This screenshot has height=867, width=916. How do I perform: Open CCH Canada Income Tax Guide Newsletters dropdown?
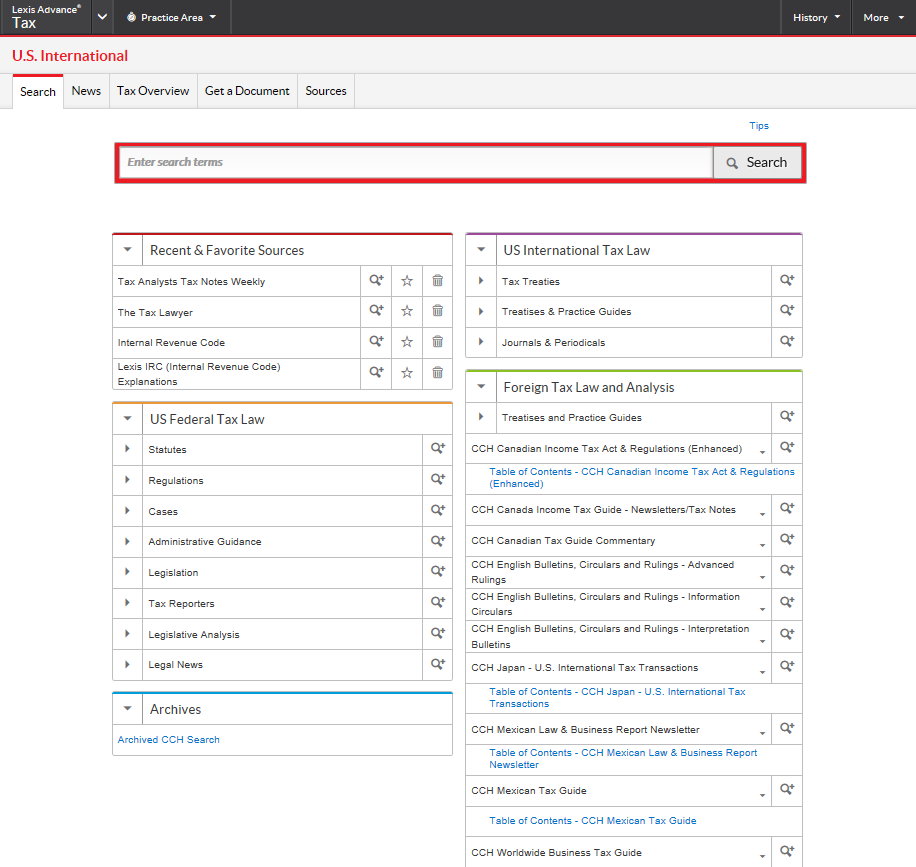(x=762, y=514)
